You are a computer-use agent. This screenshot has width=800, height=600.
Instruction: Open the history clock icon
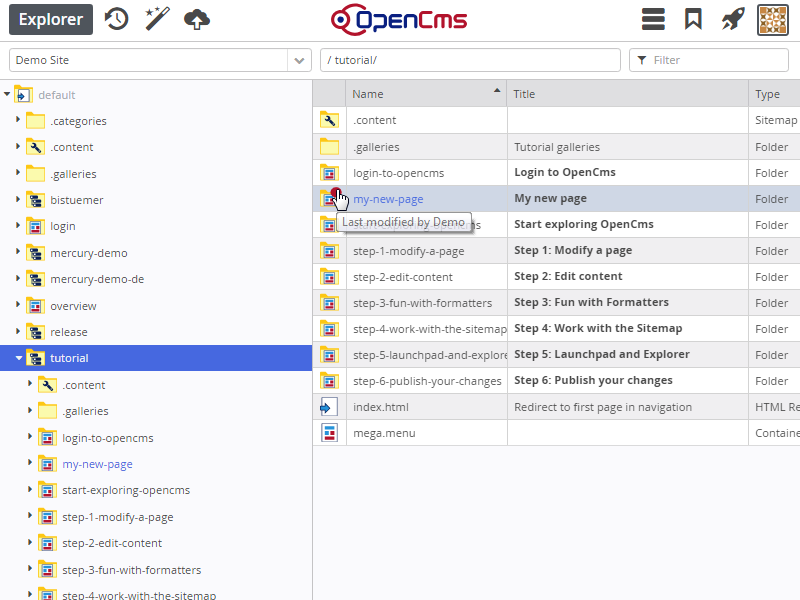[117, 19]
